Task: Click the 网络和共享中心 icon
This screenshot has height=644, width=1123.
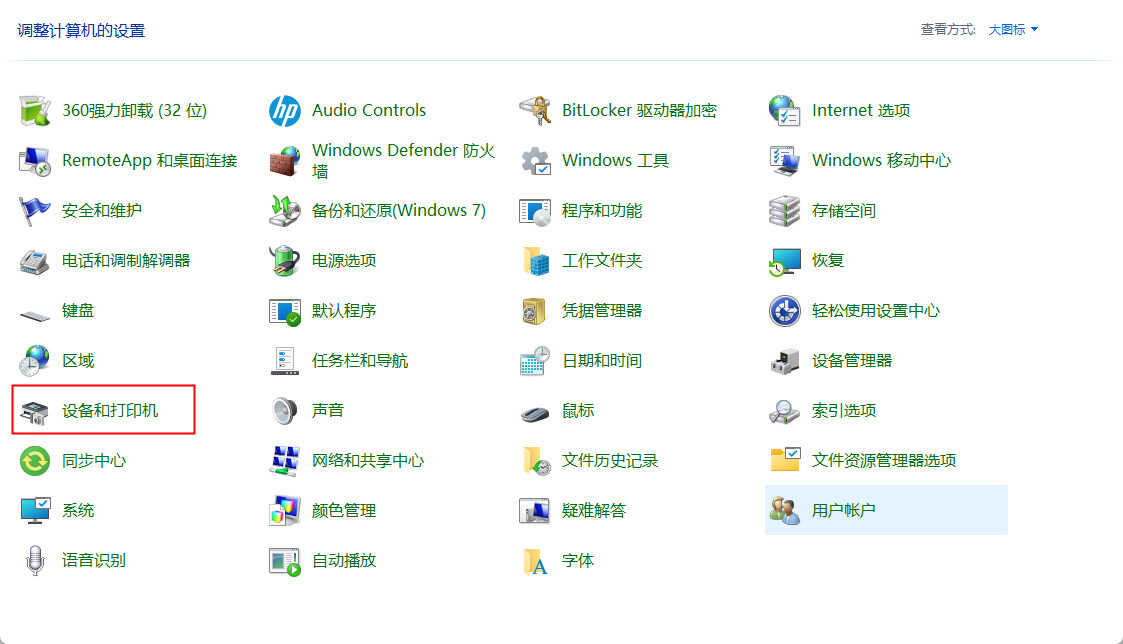Action: coord(284,461)
